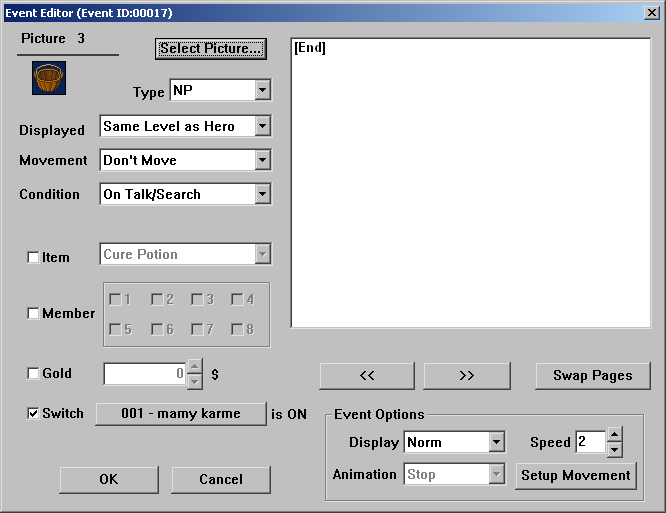Select the [End] line in command list
The width and height of the screenshot is (666, 513).
(x=310, y=47)
